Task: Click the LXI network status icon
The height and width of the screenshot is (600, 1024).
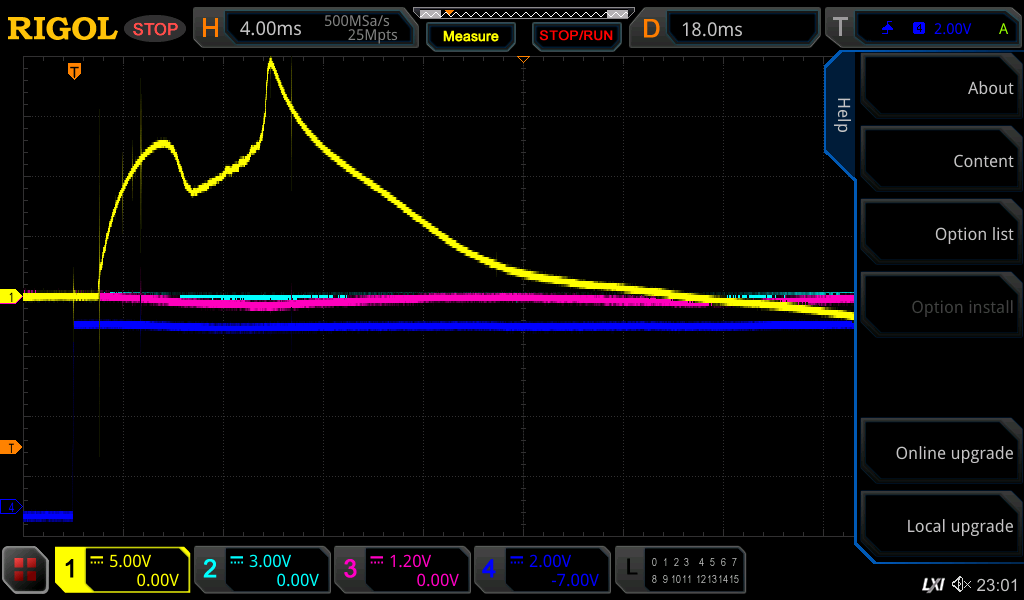Action: pos(932,584)
